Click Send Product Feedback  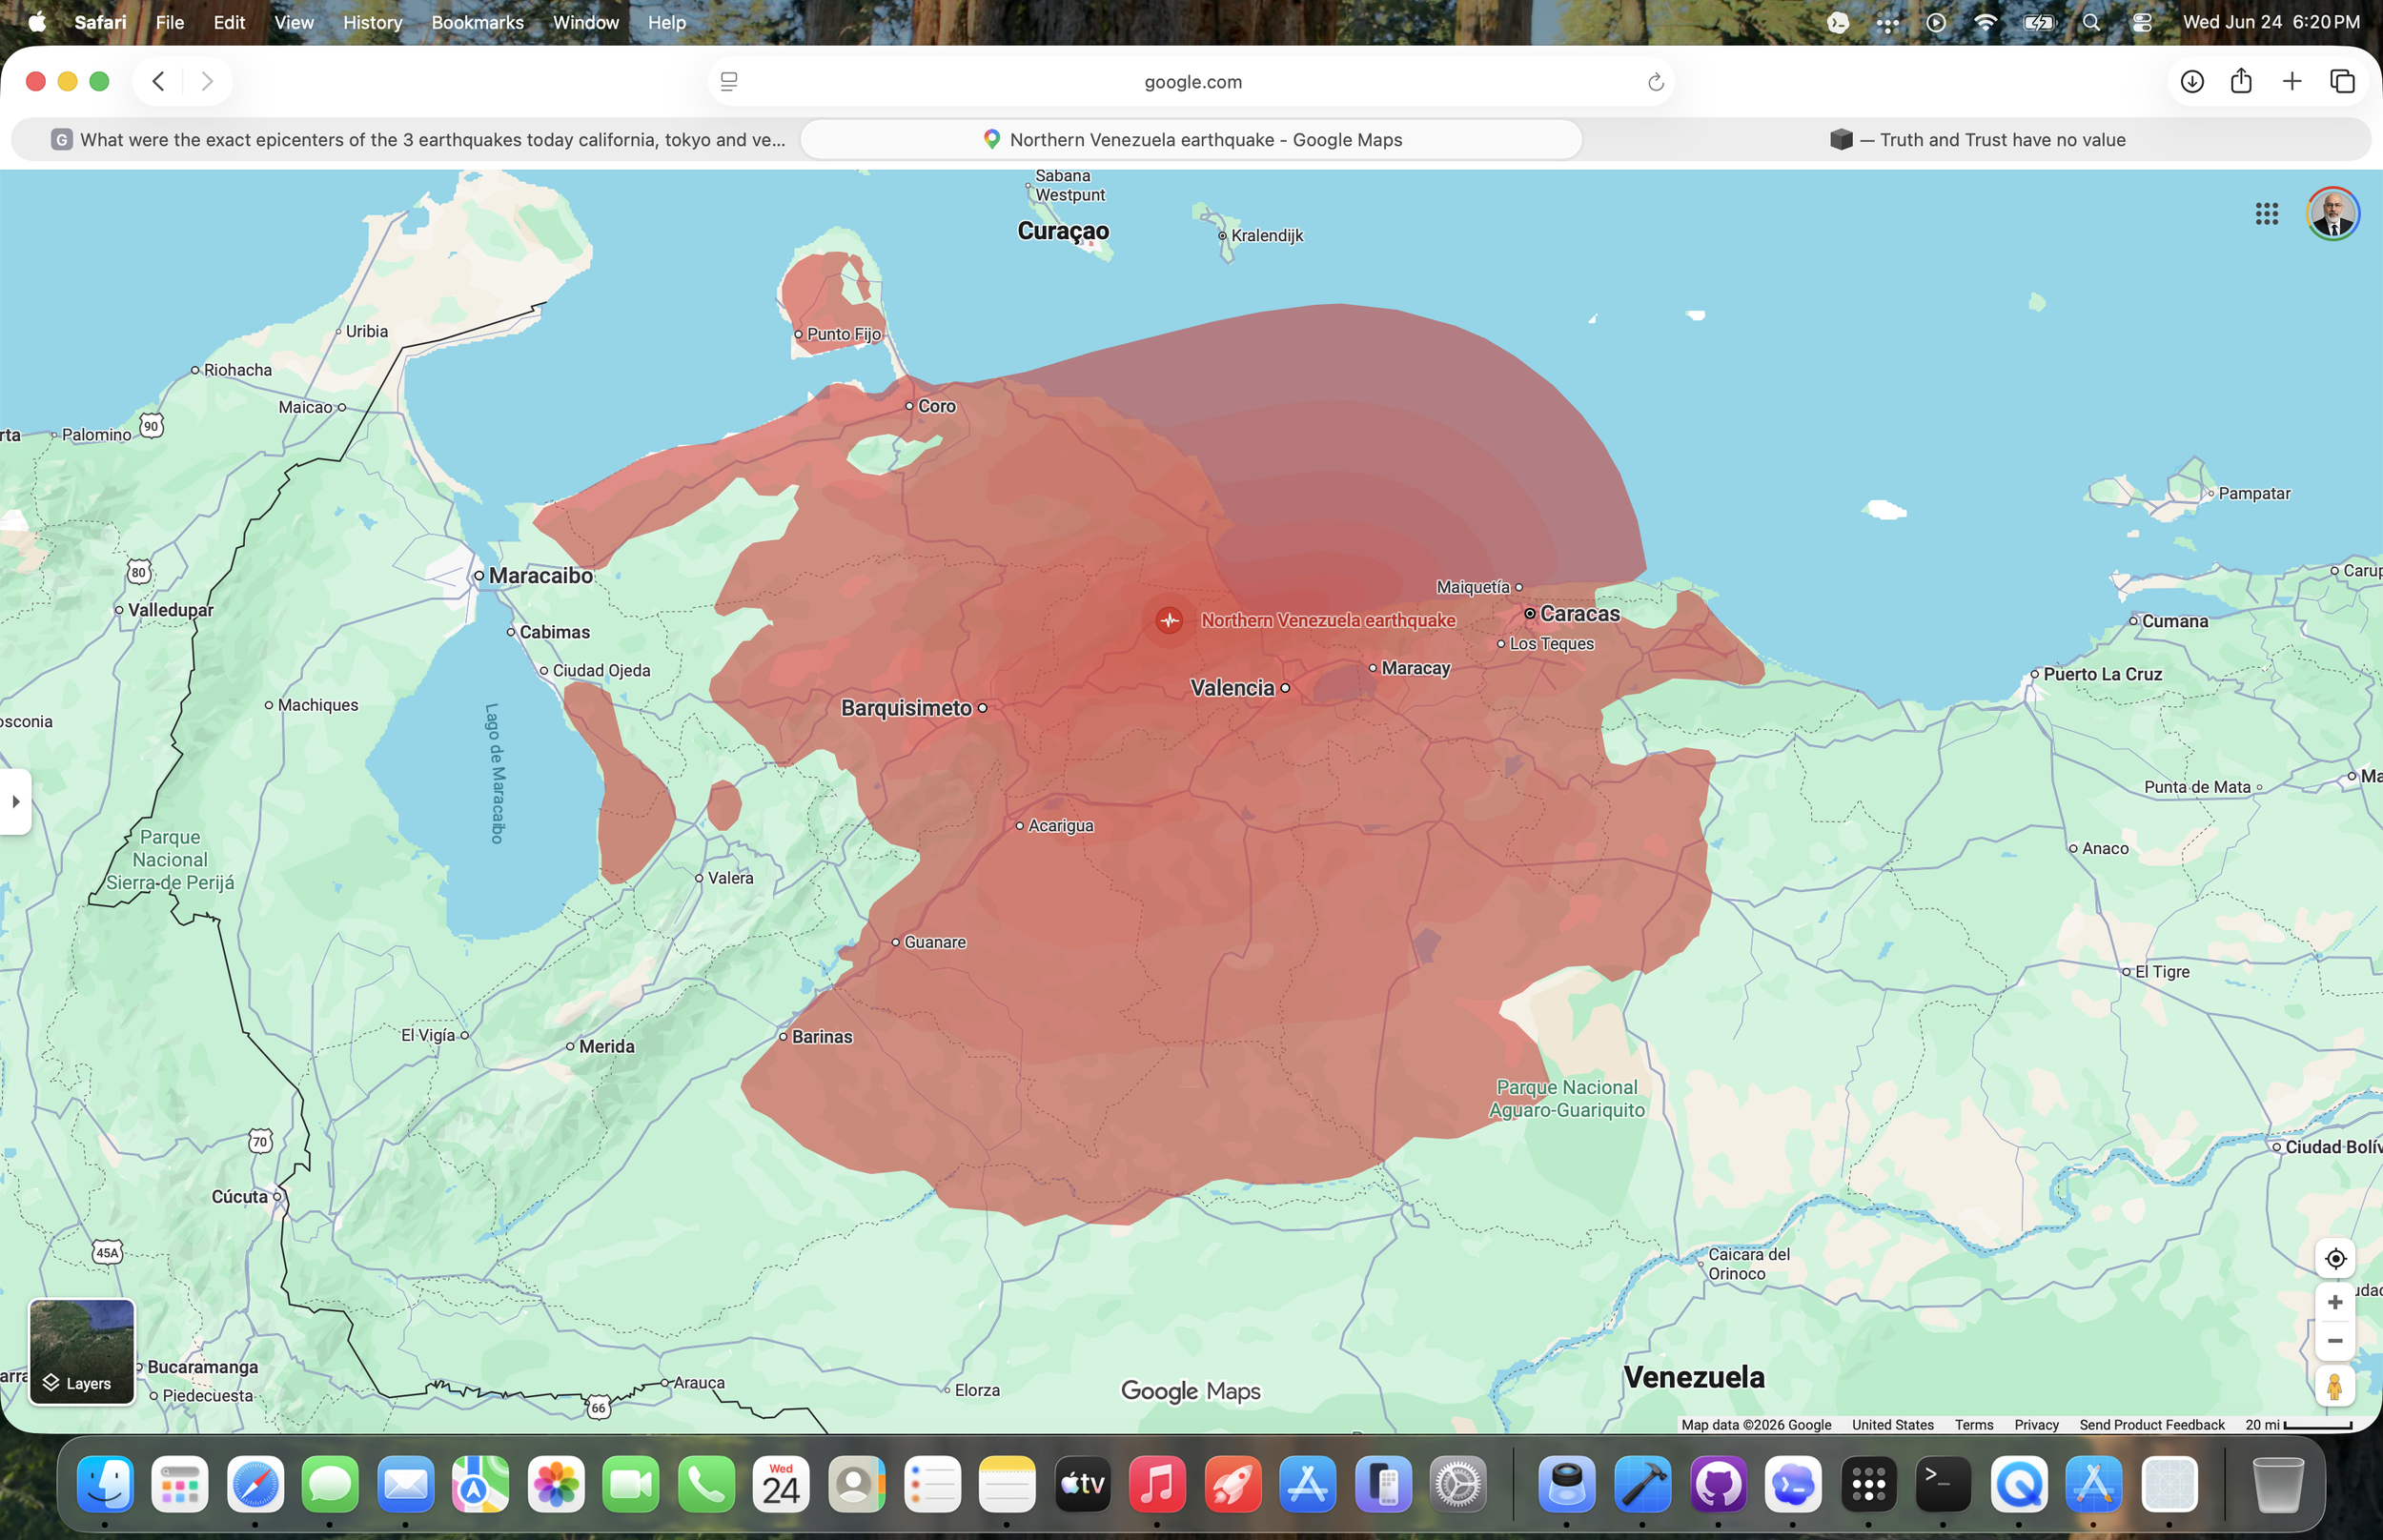coord(2151,1425)
